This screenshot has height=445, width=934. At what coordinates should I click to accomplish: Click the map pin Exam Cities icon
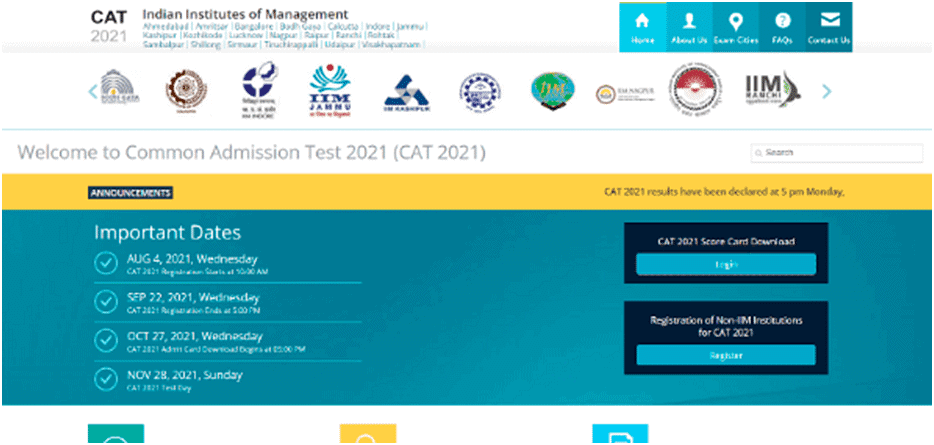click(x=736, y=22)
